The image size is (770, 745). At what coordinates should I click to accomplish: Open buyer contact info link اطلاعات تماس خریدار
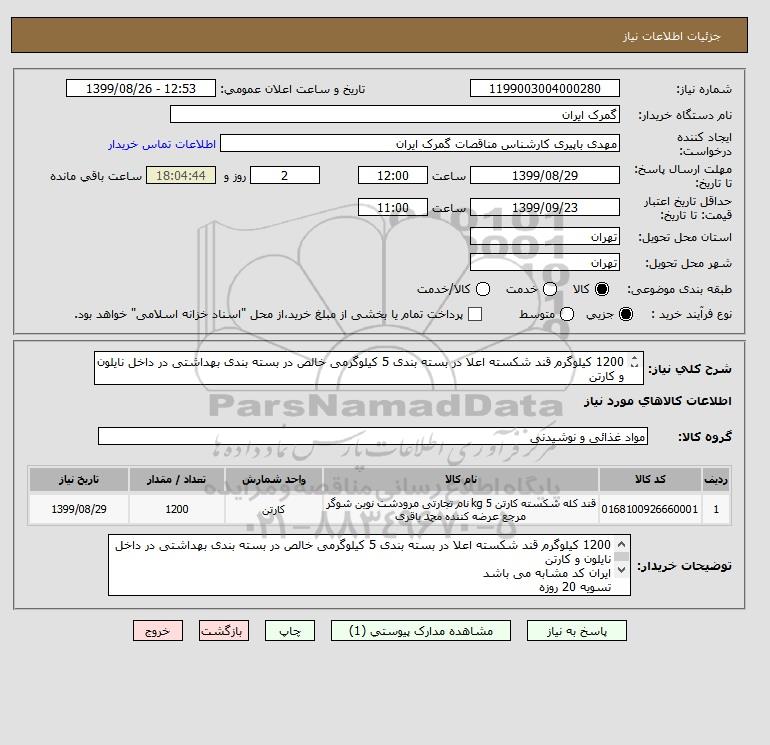(x=162, y=144)
